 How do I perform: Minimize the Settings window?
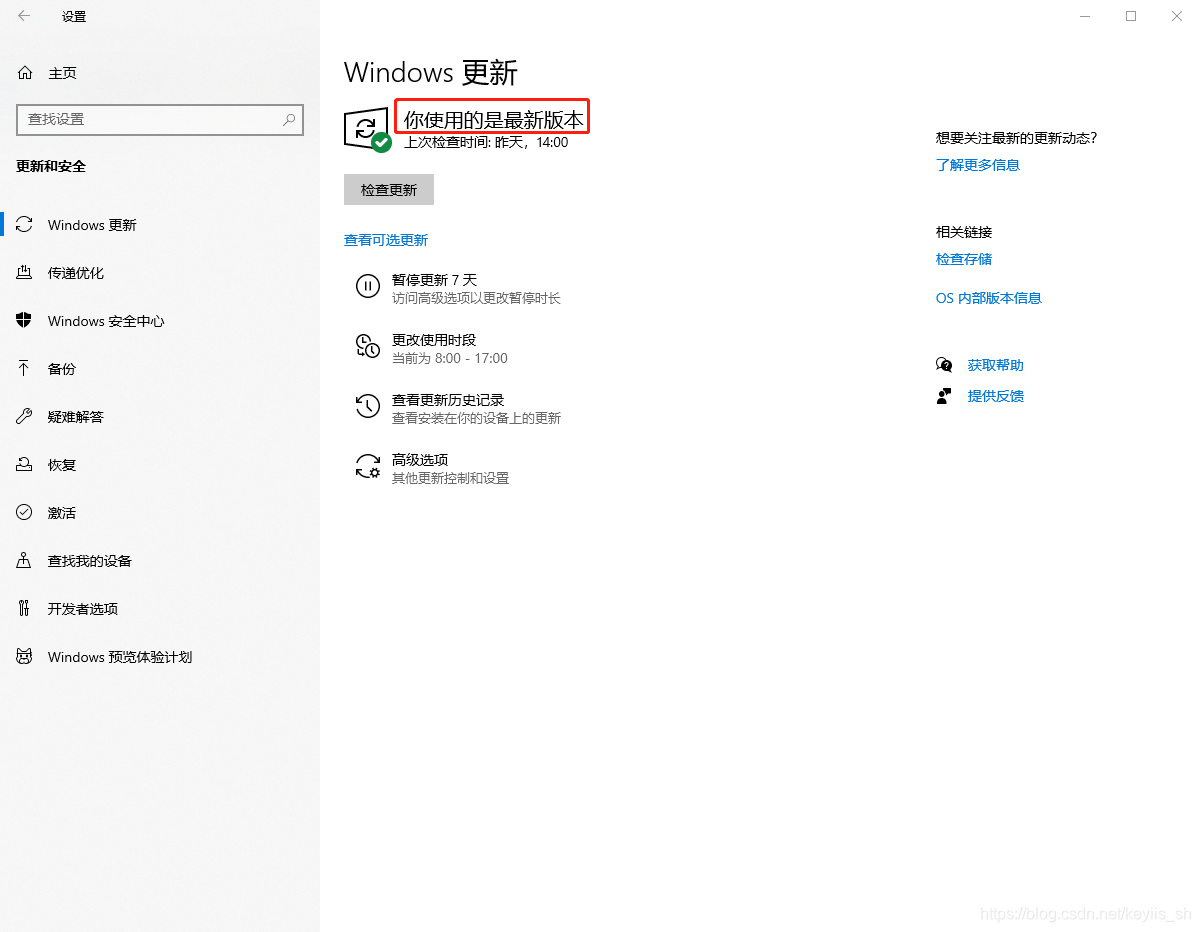[1085, 16]
